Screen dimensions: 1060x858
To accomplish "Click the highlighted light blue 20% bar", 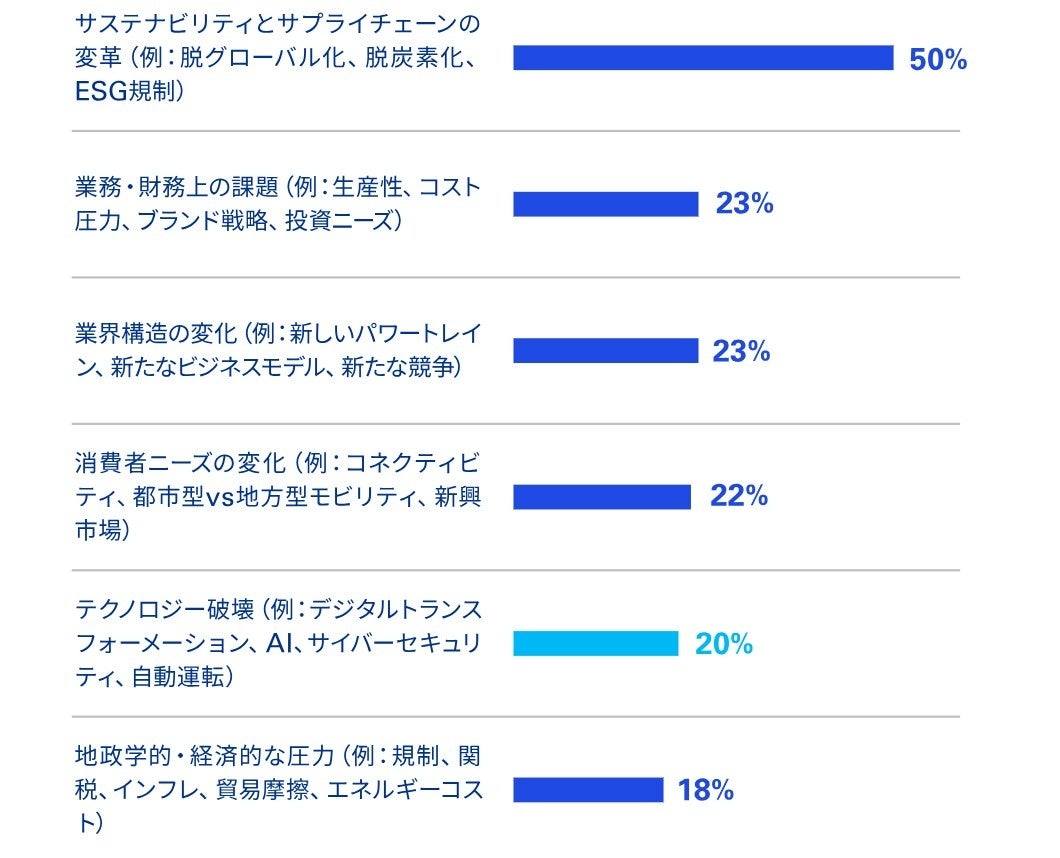I will 595,643.
